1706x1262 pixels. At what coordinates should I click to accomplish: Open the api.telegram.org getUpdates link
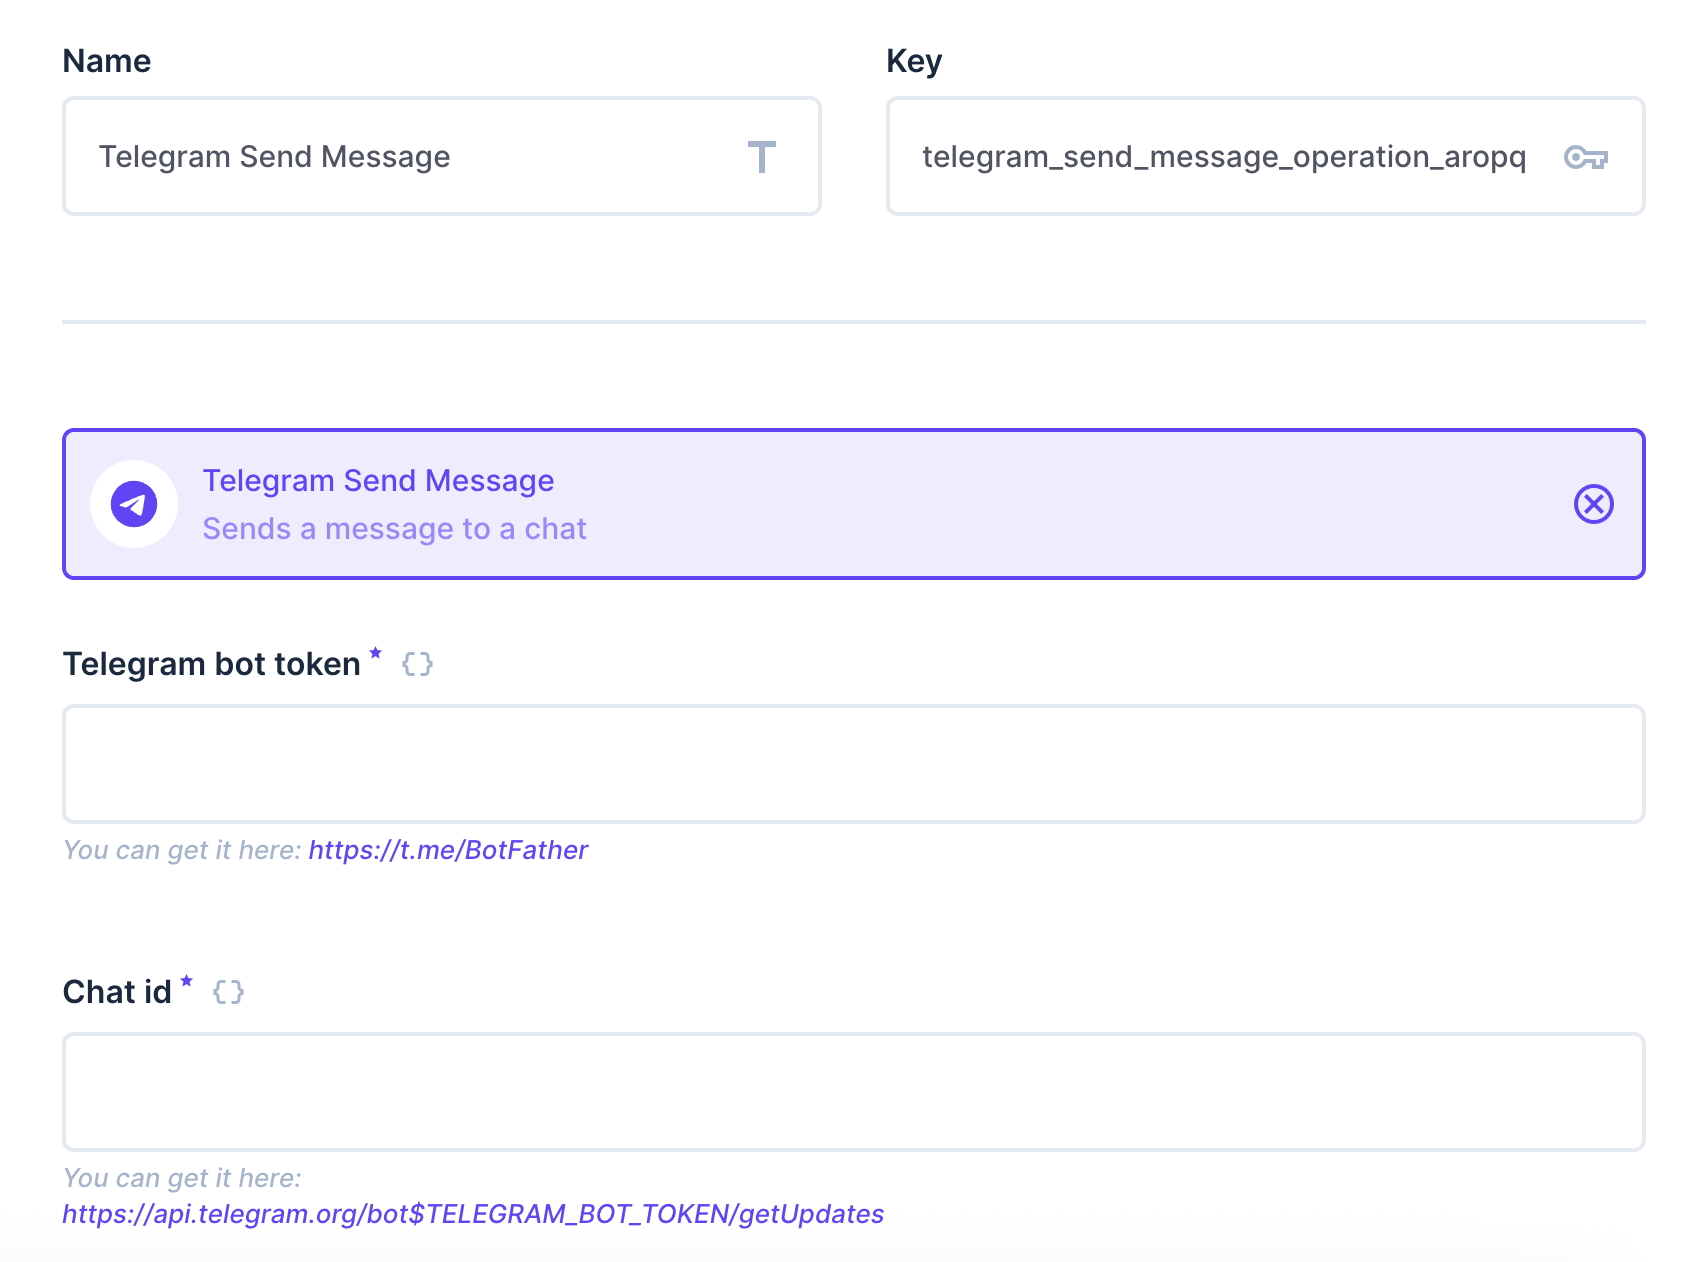[473, 1214]
